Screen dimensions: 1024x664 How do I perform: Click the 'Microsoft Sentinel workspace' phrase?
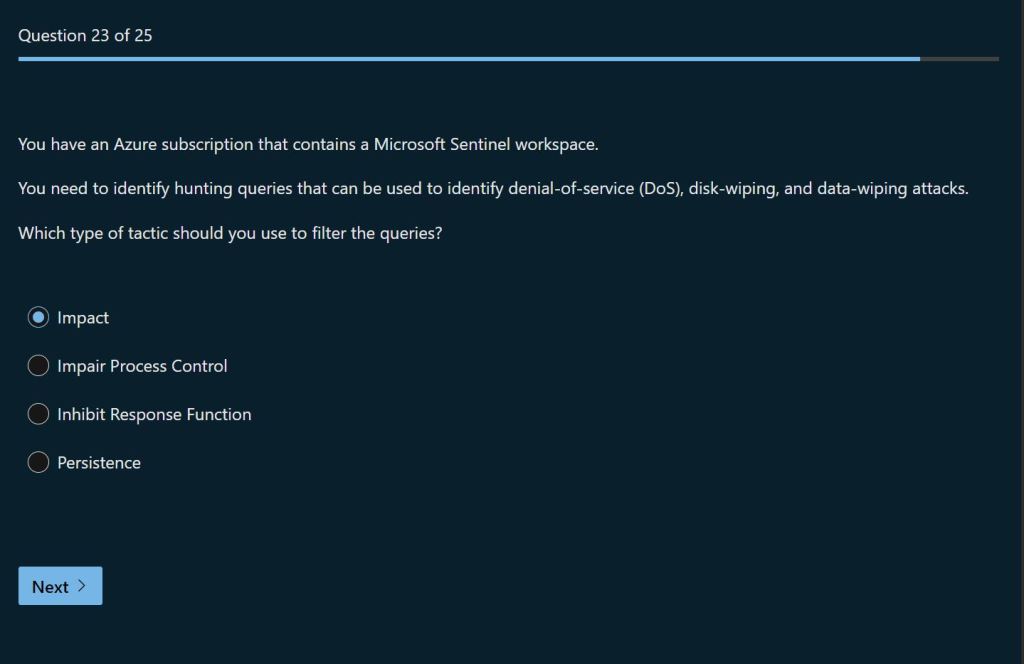pyautogui.click(x=486, y=144)
